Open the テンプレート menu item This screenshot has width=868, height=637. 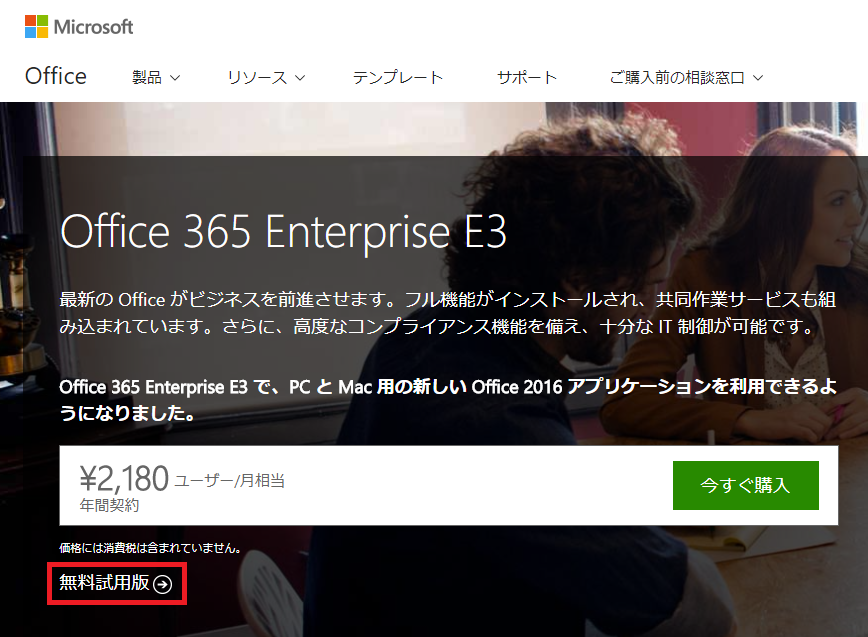tap(398, 77)
